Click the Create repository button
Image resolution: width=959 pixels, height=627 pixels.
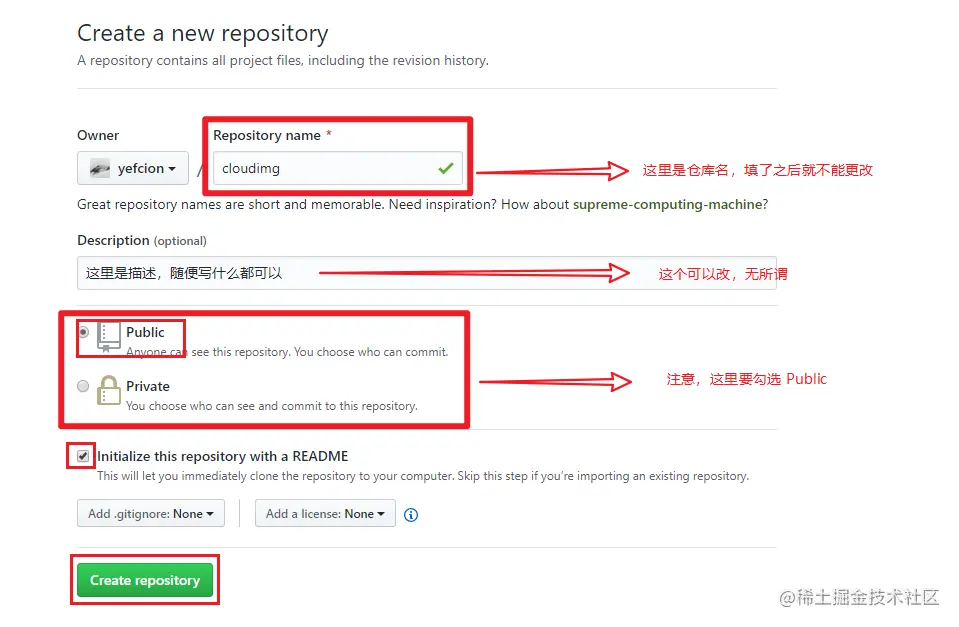coord(145,580)
